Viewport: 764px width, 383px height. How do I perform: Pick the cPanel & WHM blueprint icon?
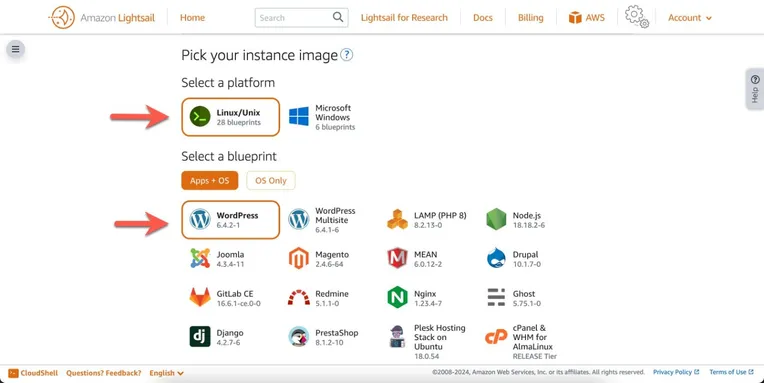tap(496, 337)
